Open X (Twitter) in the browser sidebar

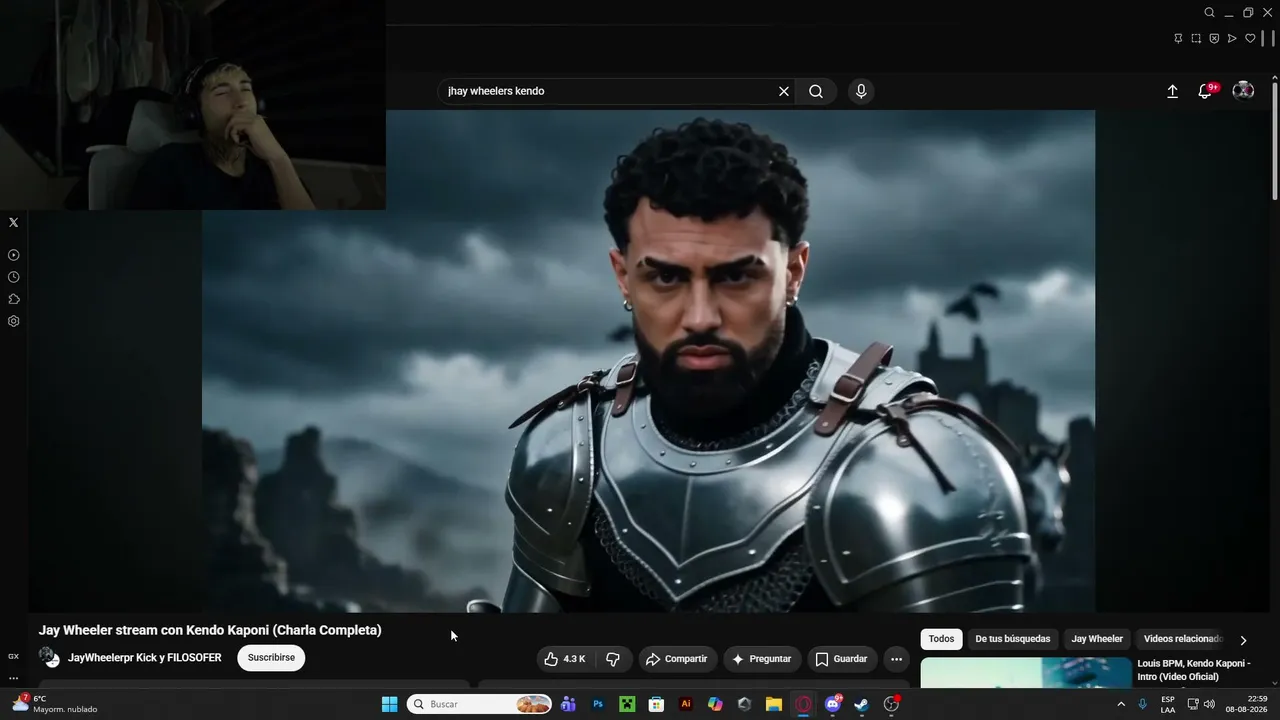[x=14, y=222]
